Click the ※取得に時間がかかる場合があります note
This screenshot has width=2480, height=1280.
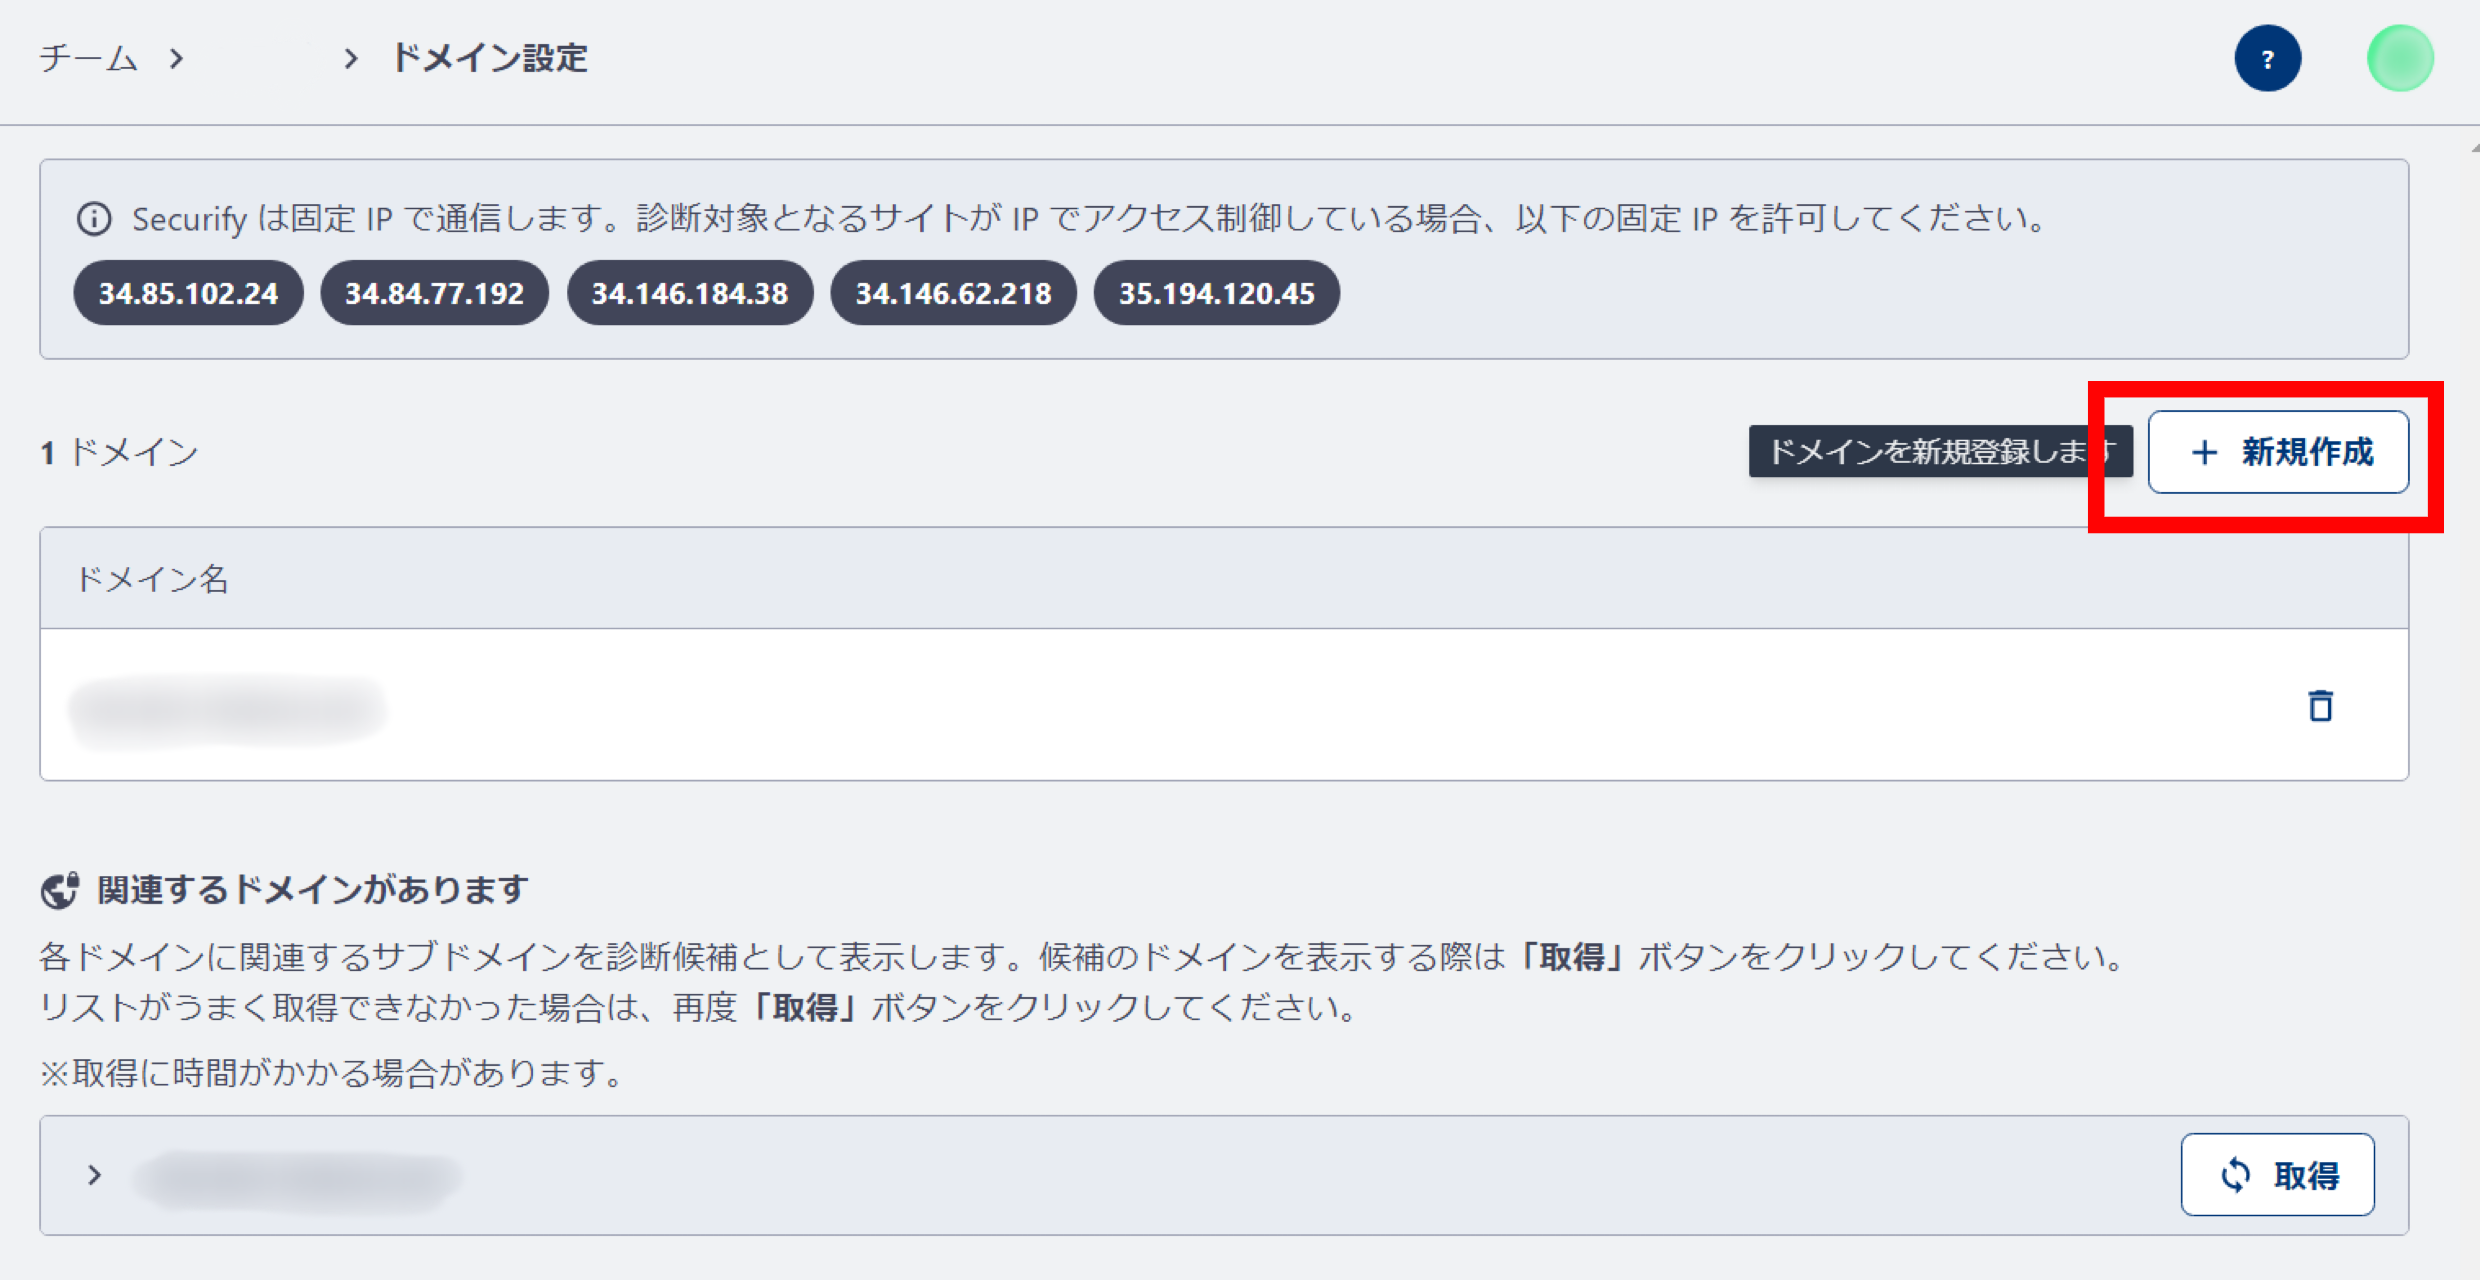(x=331, y=1073)
